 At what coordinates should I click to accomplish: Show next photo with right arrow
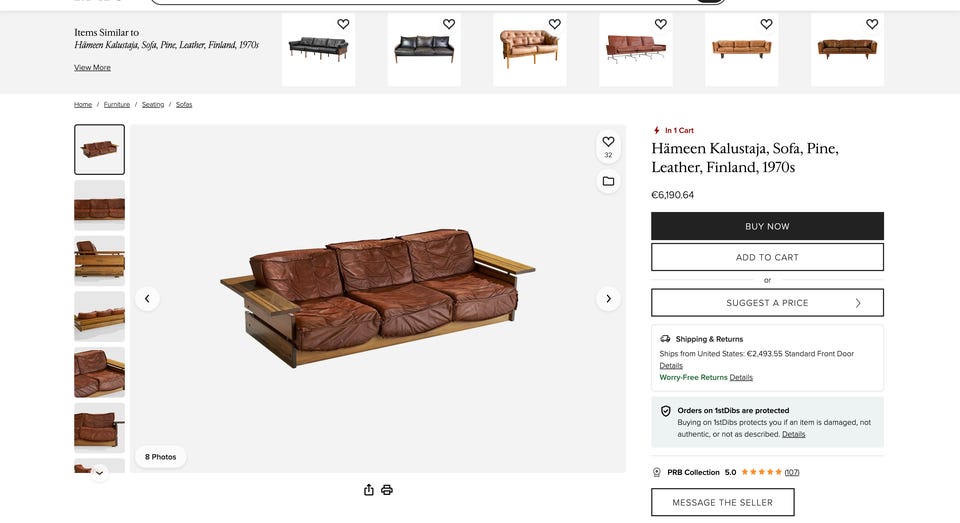pyautogui.click(x=608, y=299)
